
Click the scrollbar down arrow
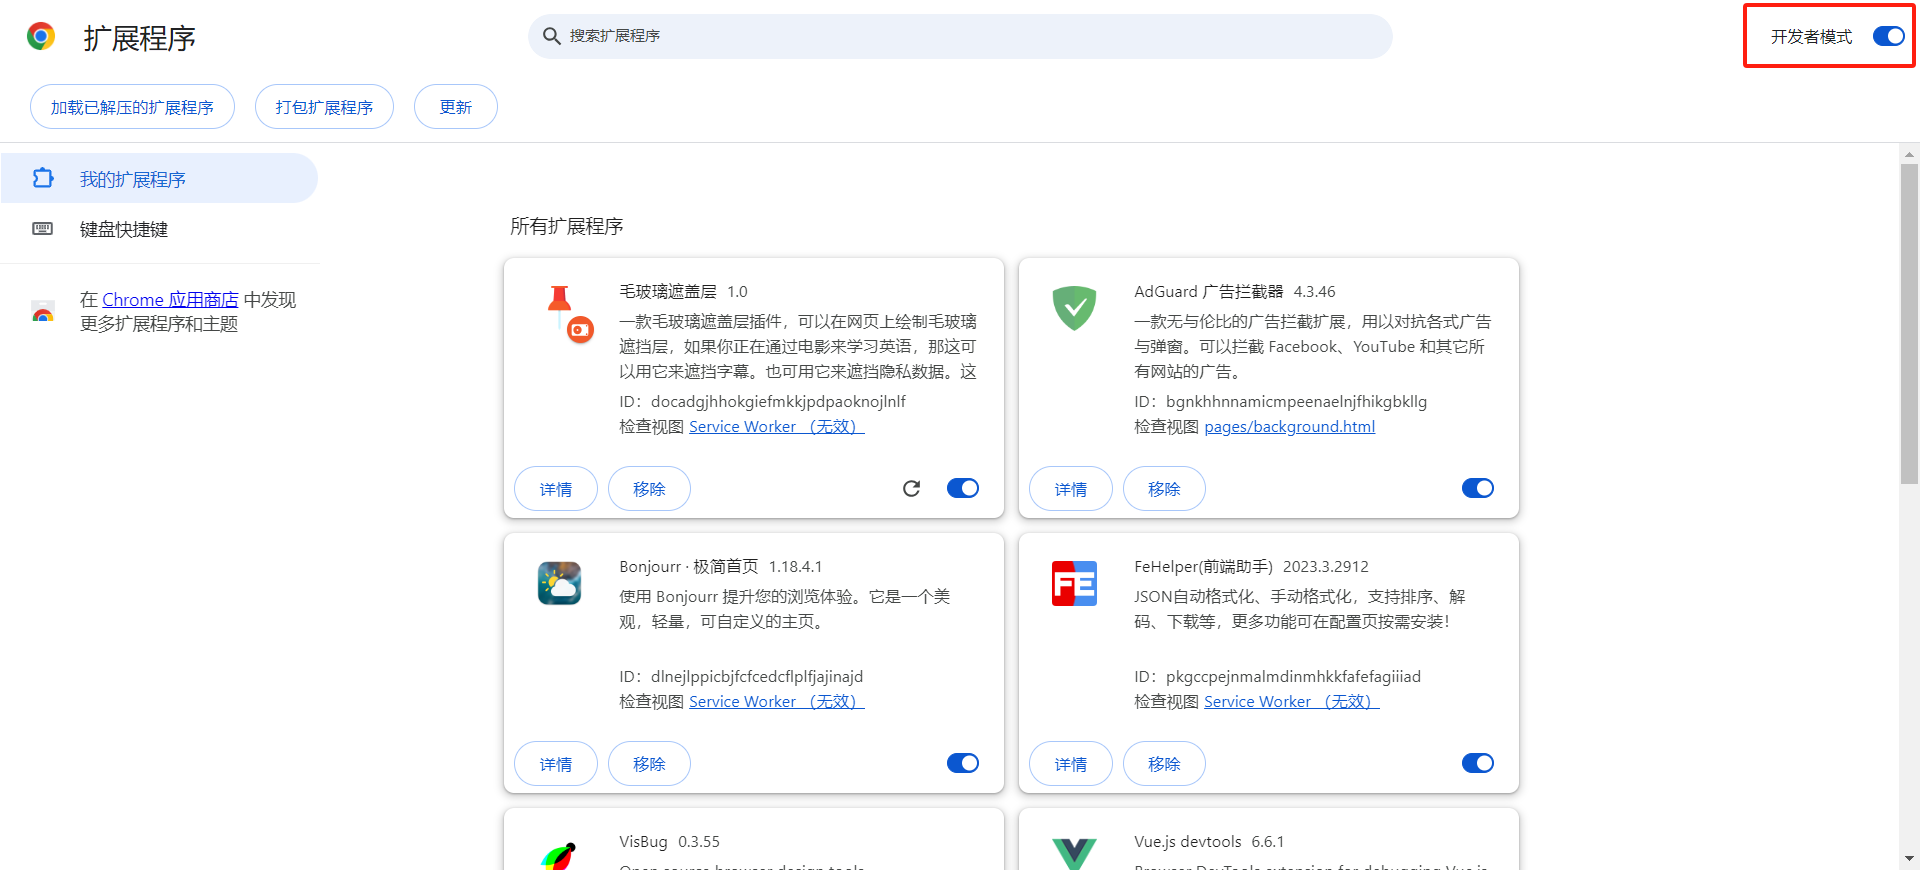1909,858
